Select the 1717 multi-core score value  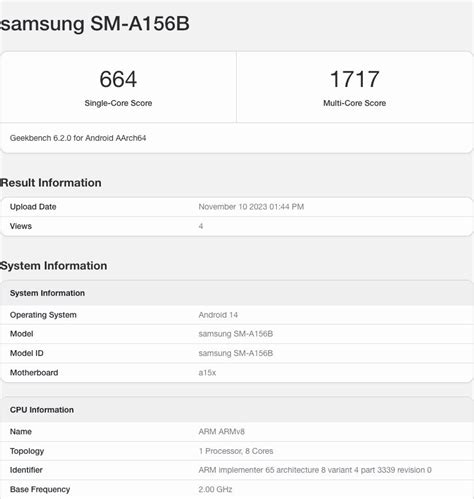pos(354,79)
